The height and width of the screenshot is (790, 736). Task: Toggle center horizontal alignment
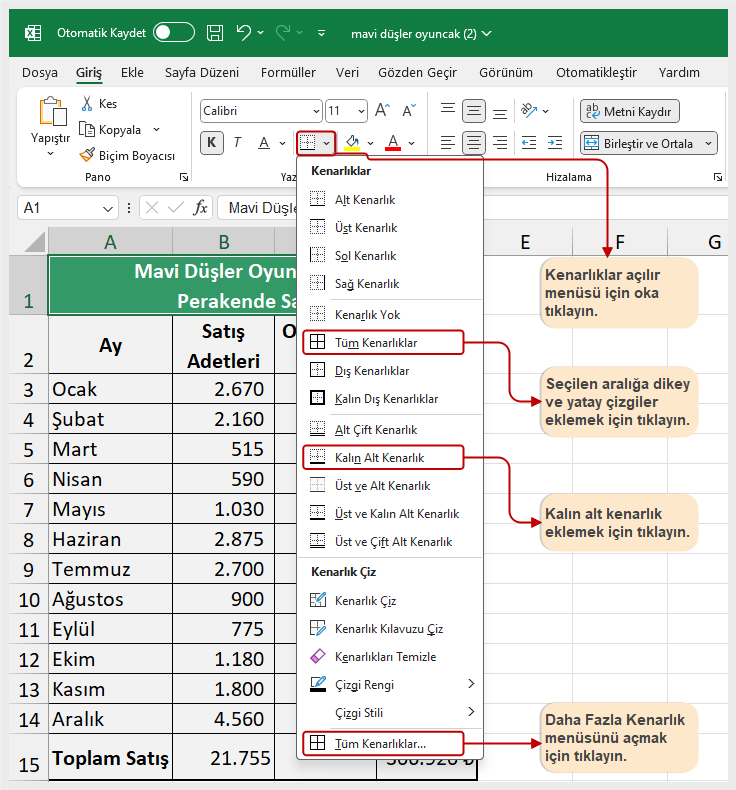coord(474,143)
